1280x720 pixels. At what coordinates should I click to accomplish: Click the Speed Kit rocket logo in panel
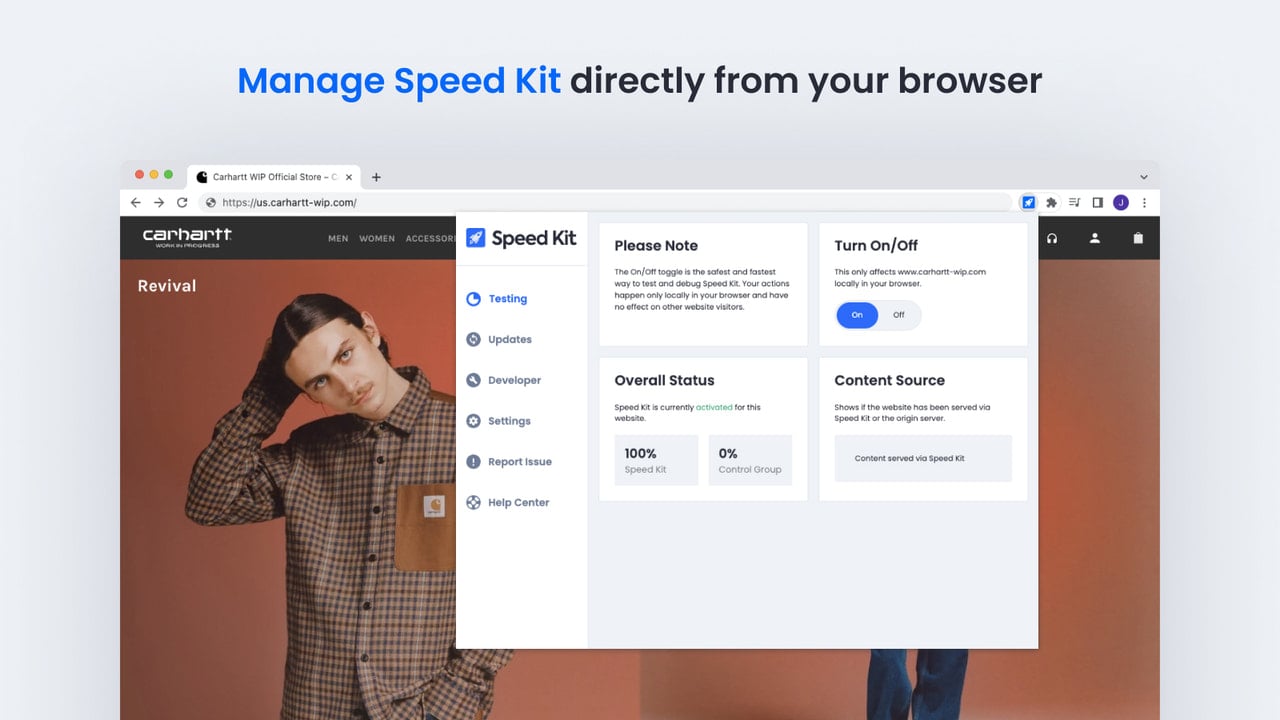tap(476, 238)
